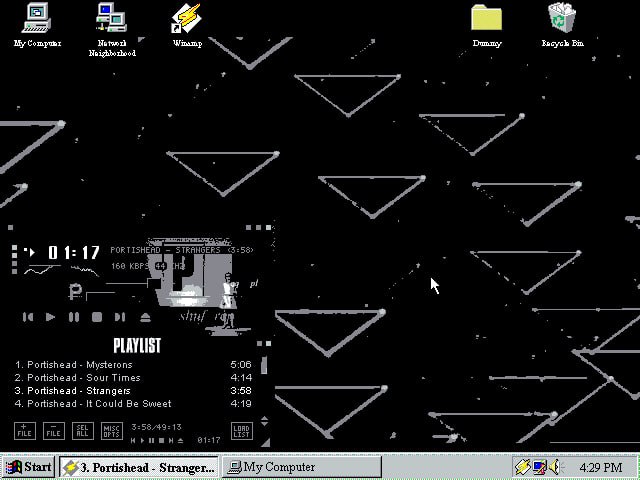Skip to the next track in Winamp
This screenshot has height=480, width=640.
tap(120, 317)
